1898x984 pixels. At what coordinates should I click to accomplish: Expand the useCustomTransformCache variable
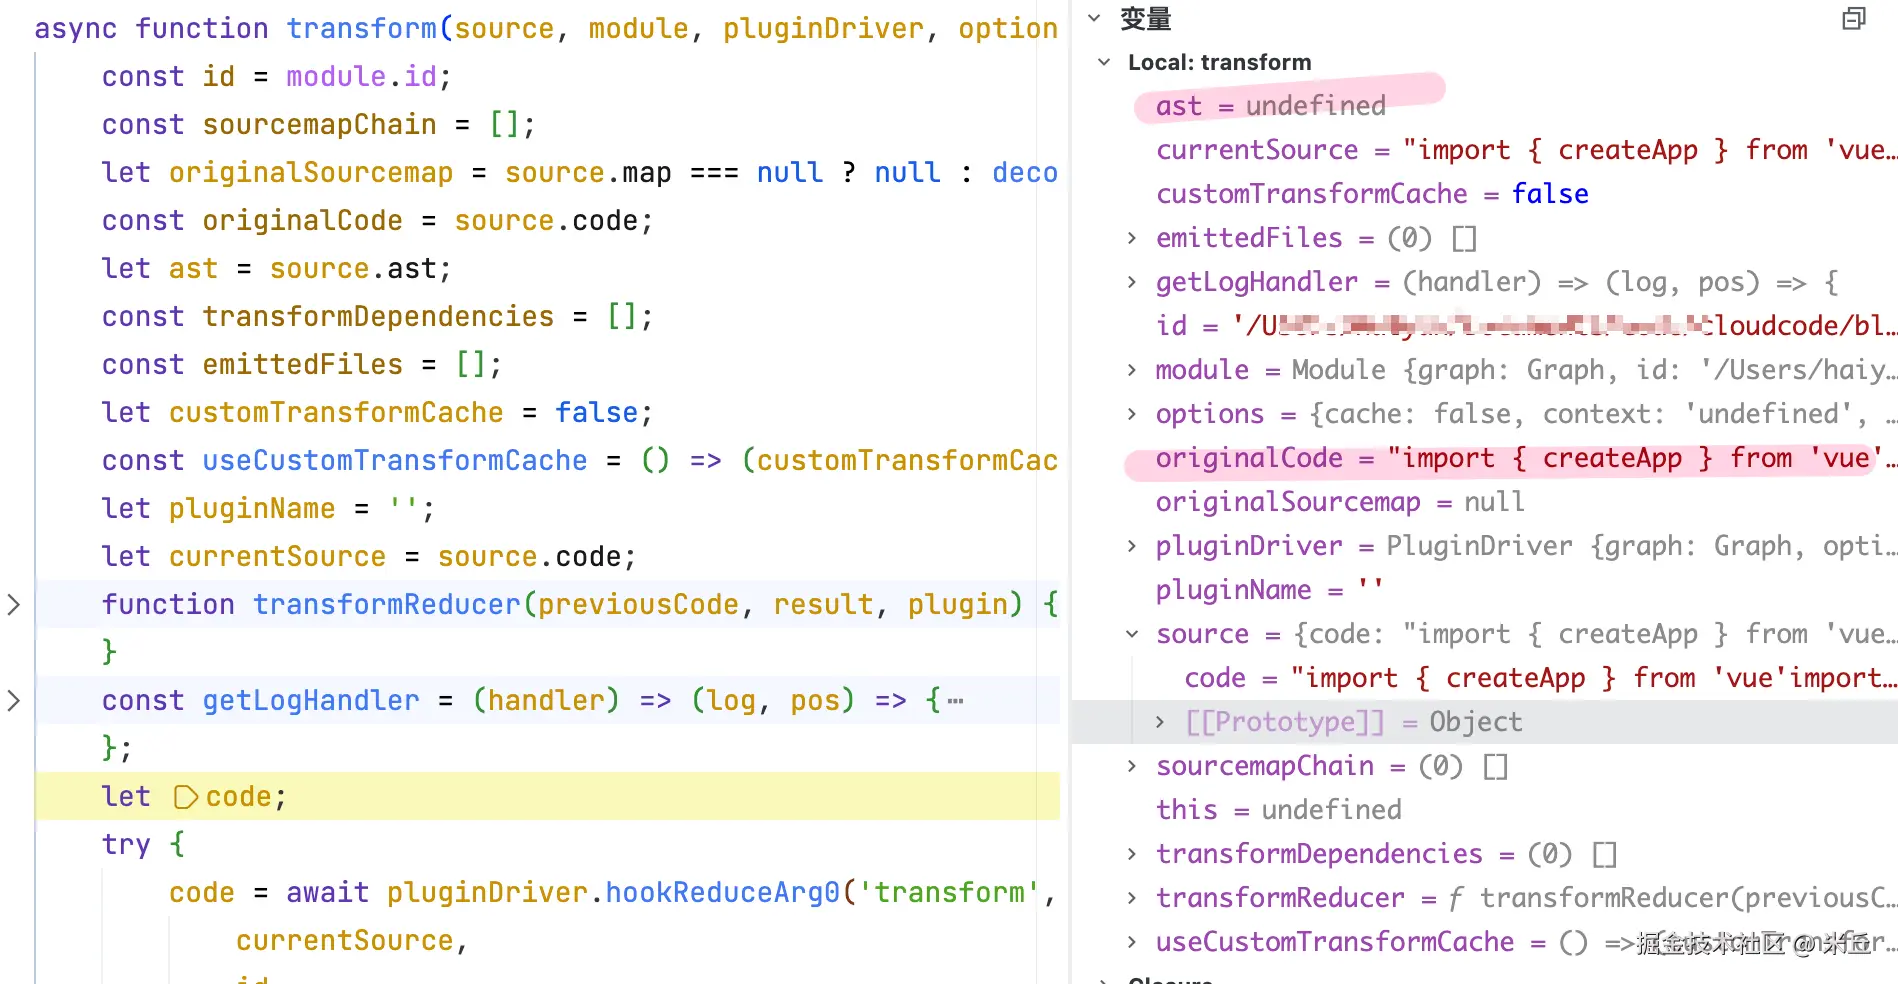[x=1131, y=942]
